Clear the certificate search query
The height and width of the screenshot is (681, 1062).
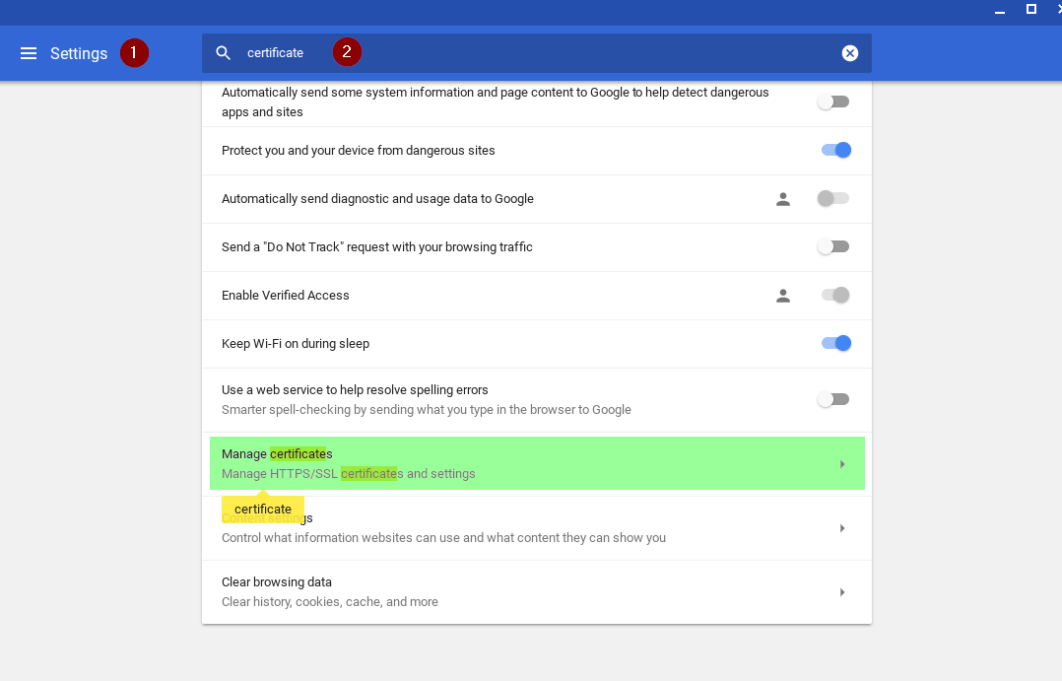pyautogui.click(x=849, y=52)
